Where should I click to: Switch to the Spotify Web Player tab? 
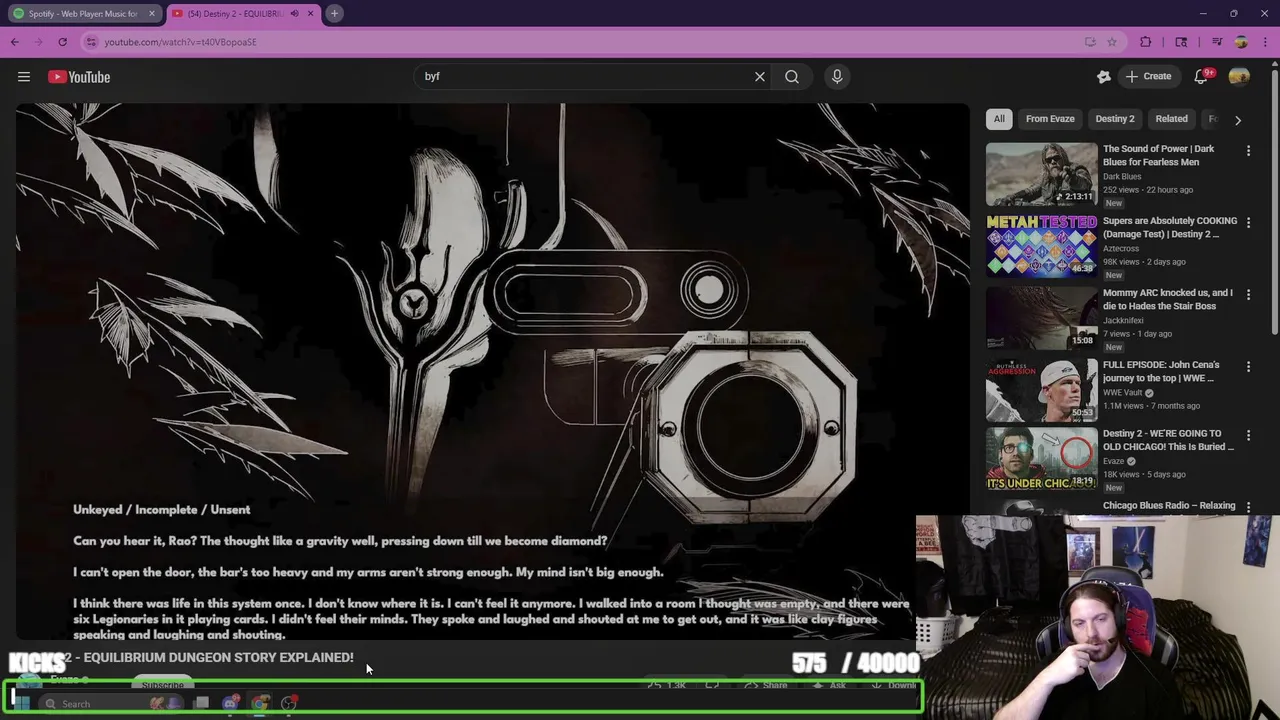[x=83, y=13]
